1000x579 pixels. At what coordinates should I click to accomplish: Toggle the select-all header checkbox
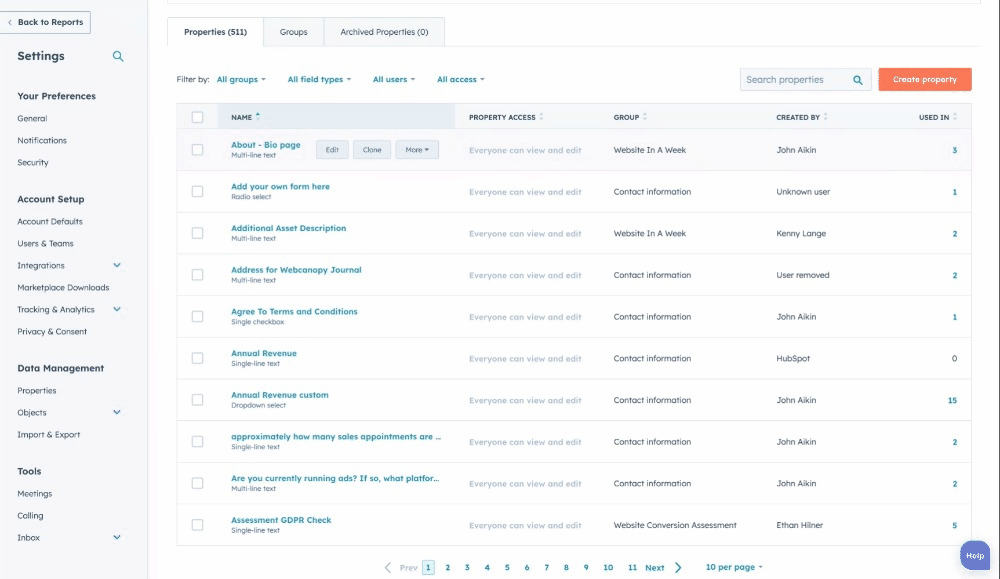(197, 117)
